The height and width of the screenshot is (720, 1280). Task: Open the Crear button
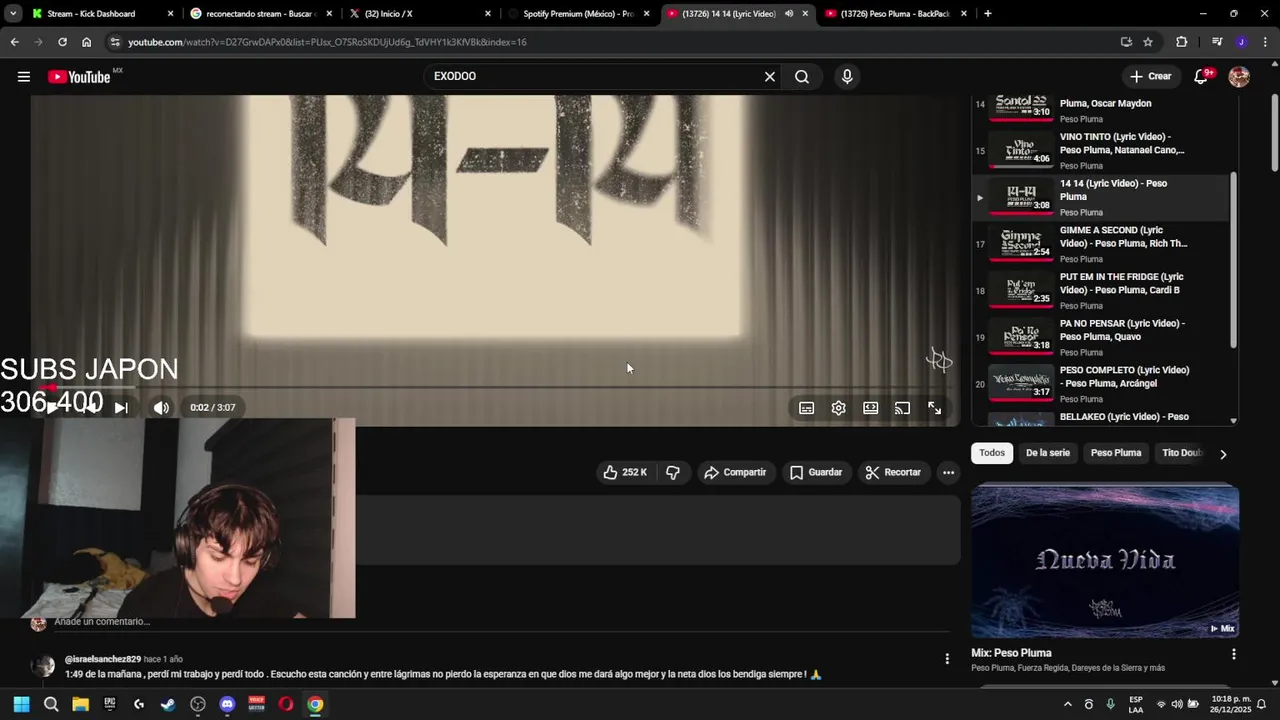pos(1151,77)
